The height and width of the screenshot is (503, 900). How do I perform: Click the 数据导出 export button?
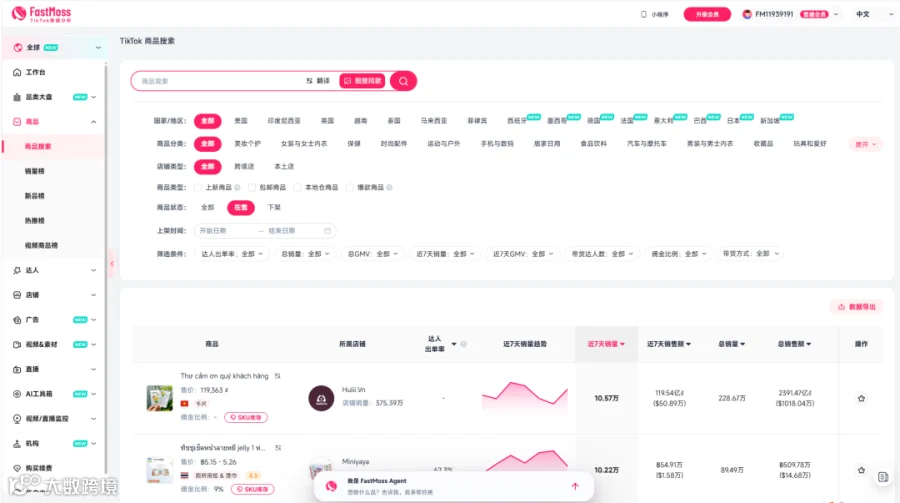pyautogui.click(x=857, y=307)
